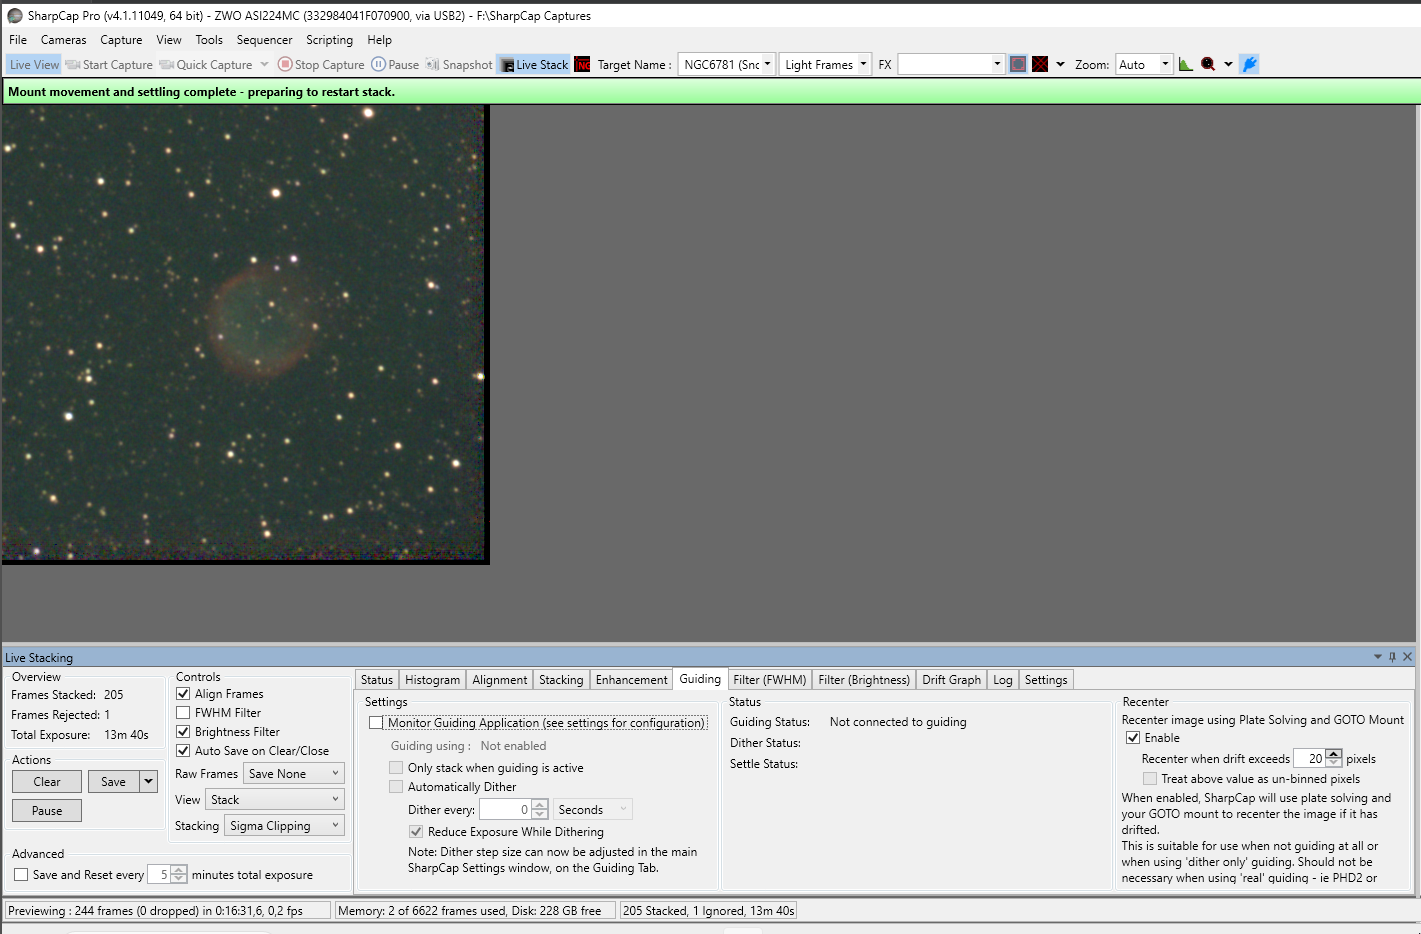Switch to the Enhancement tab
Viewport: 1421px width, 934px height.
point(632,679)
